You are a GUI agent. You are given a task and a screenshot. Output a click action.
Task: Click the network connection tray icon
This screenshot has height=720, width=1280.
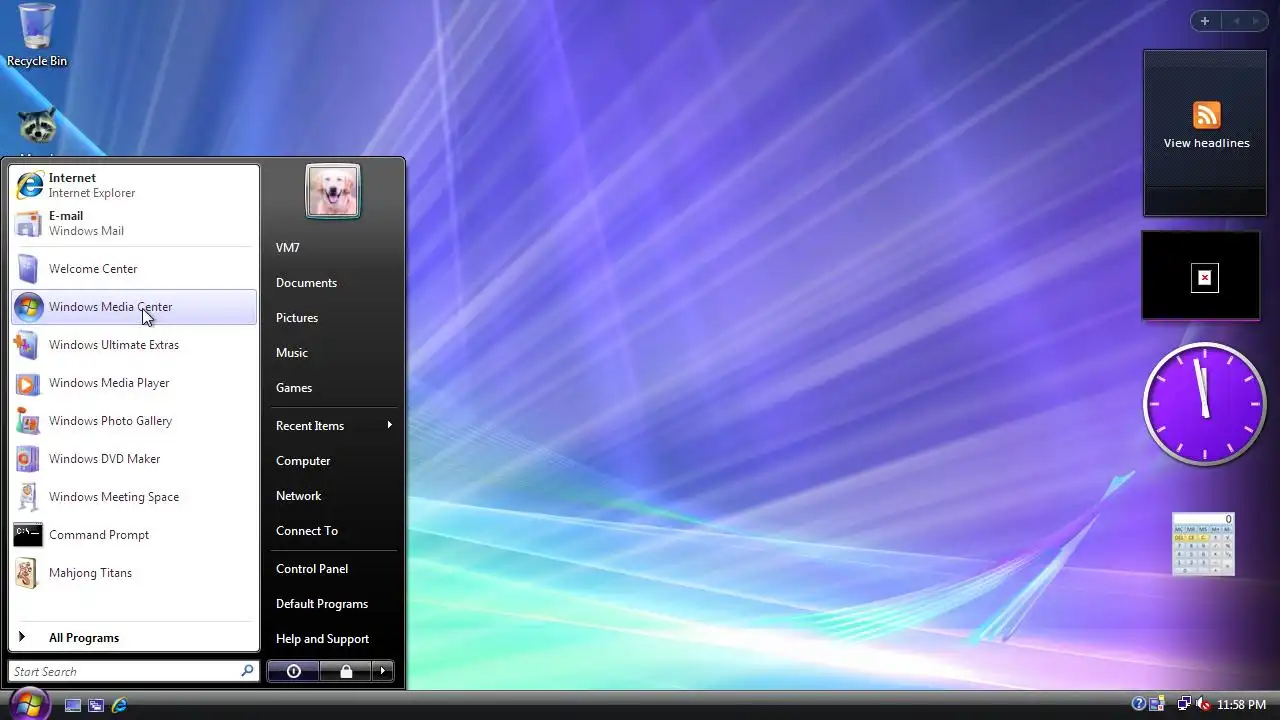(1184, 704)
